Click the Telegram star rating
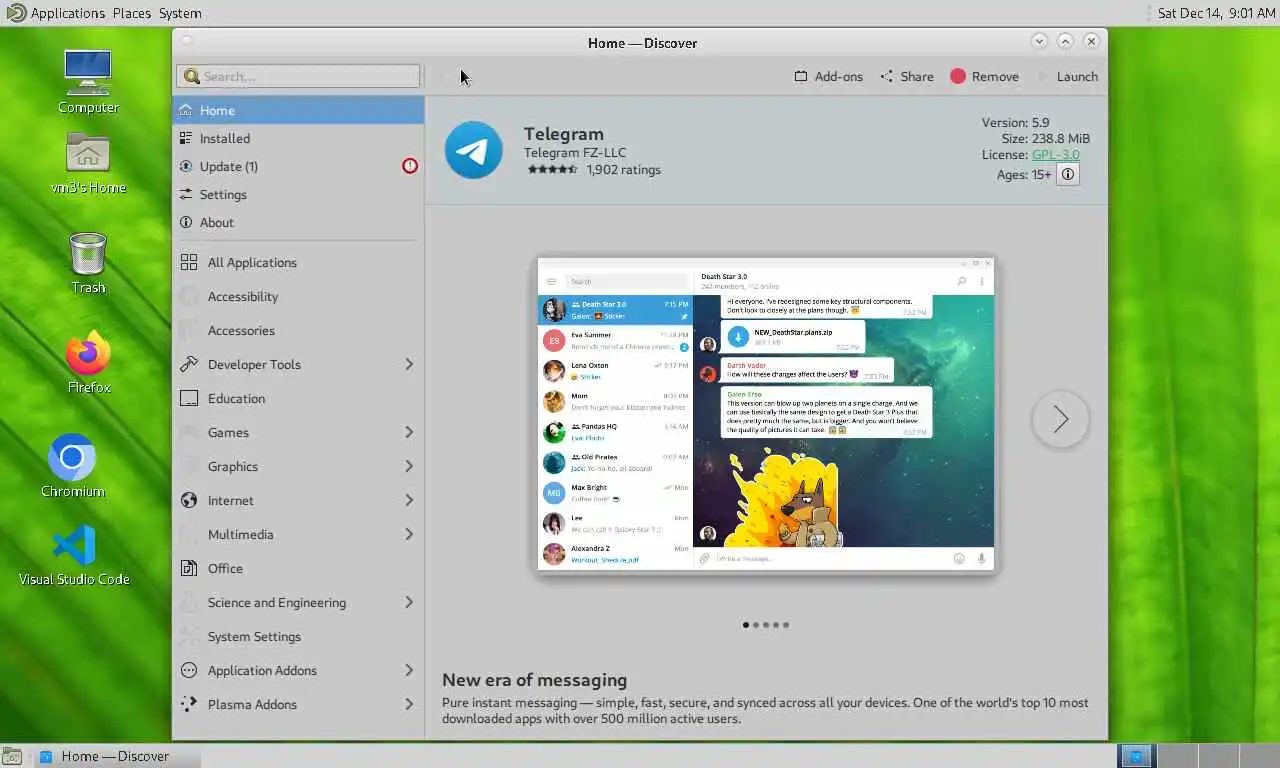Image resolution: width=1280 pixels, height=768 pixels. coord(552,169)
